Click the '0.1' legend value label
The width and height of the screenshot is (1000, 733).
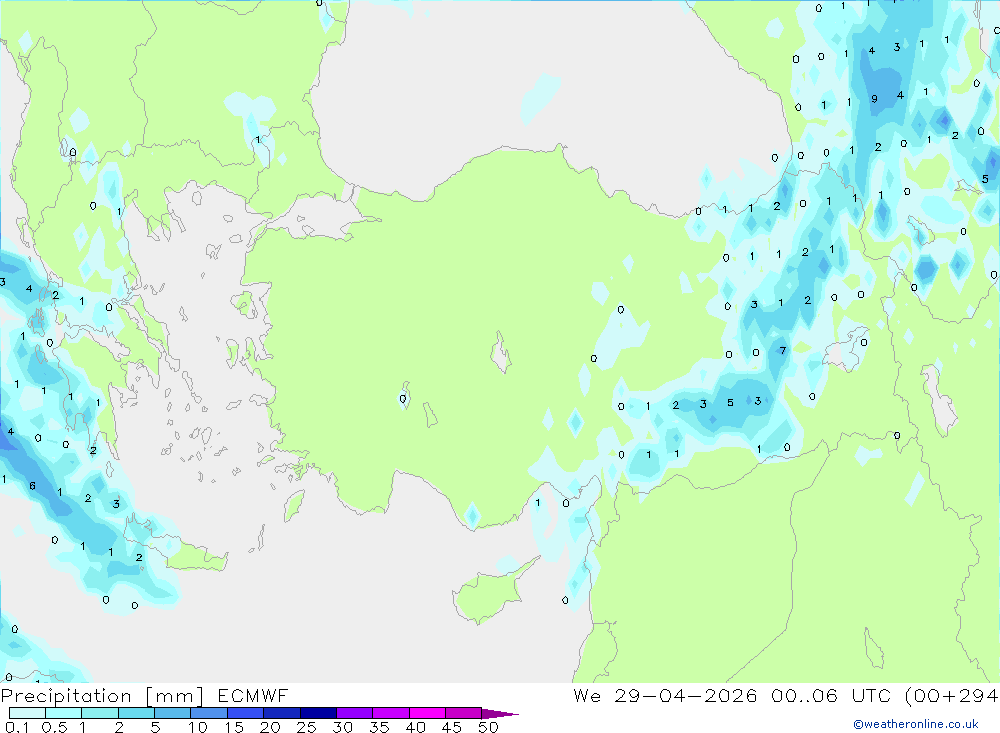(17, 727)
